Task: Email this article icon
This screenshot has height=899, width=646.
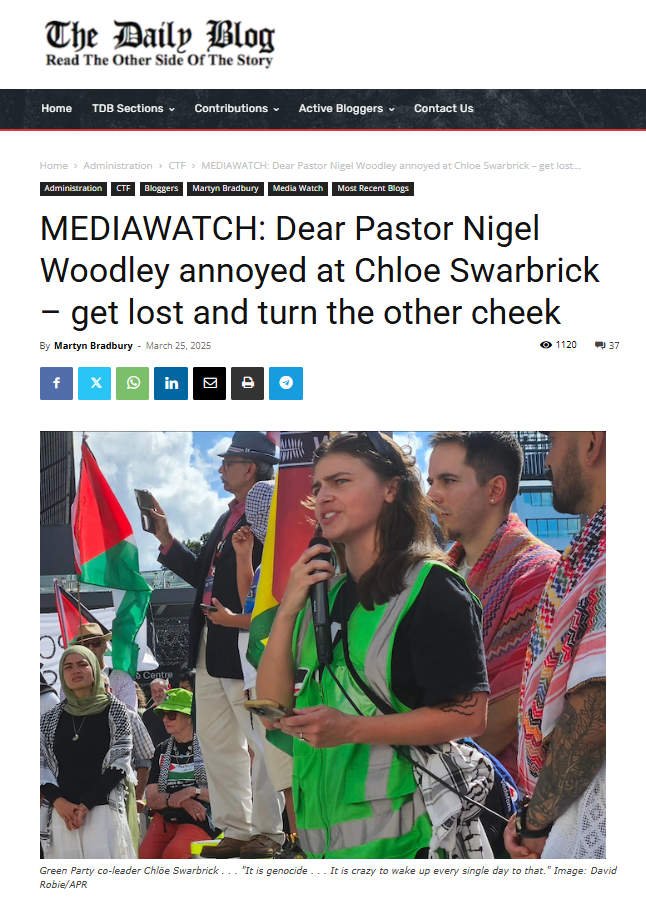Action: 209,383
